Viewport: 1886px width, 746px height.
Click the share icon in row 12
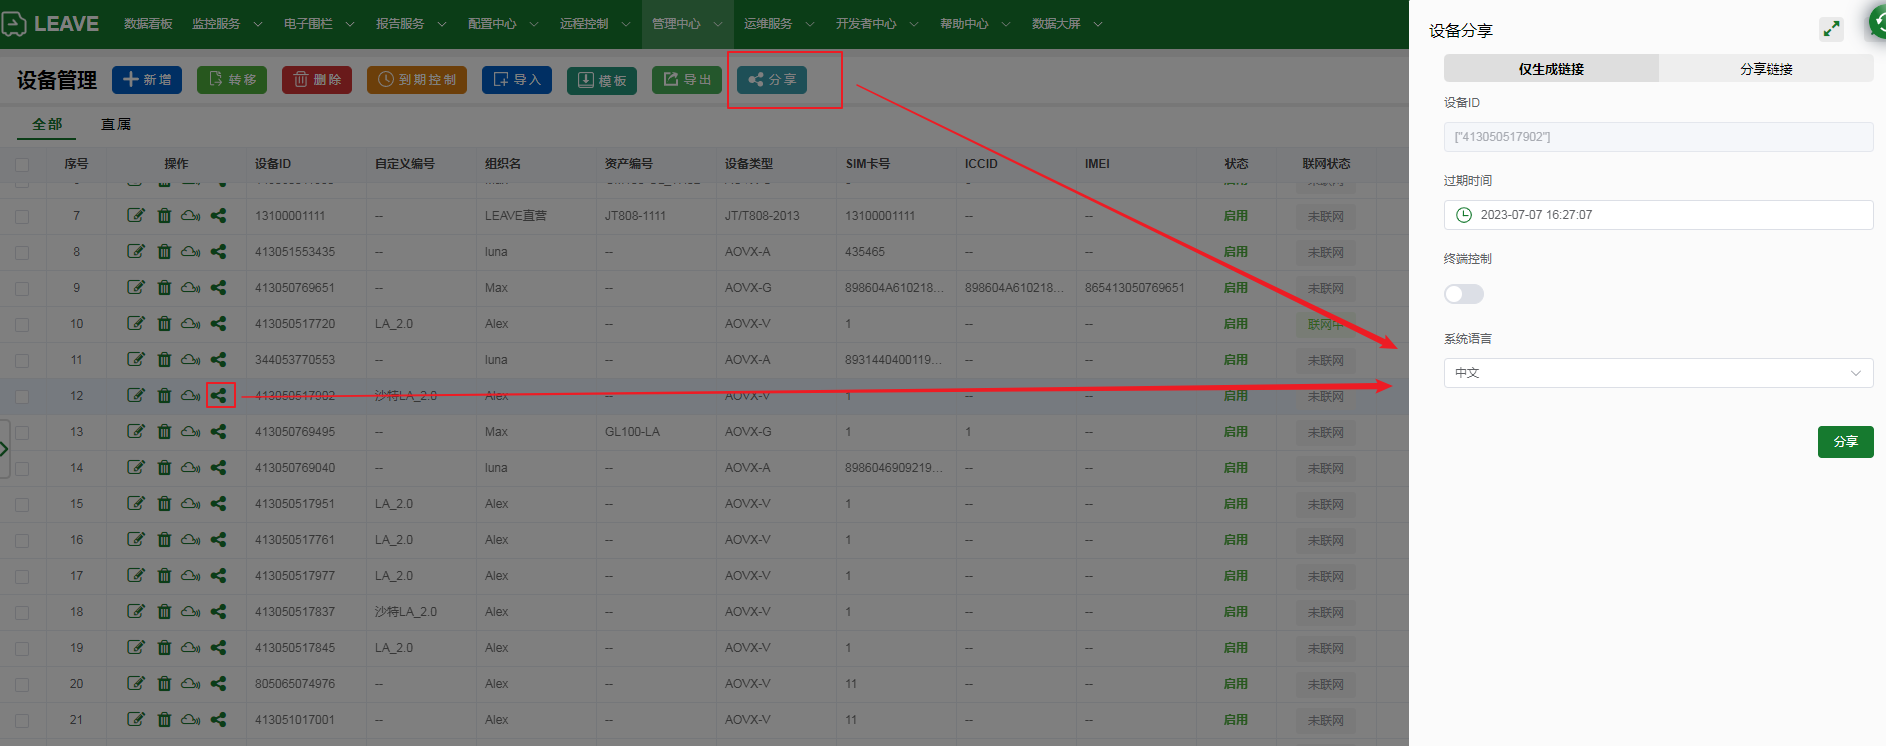click(x=219, y=396)
